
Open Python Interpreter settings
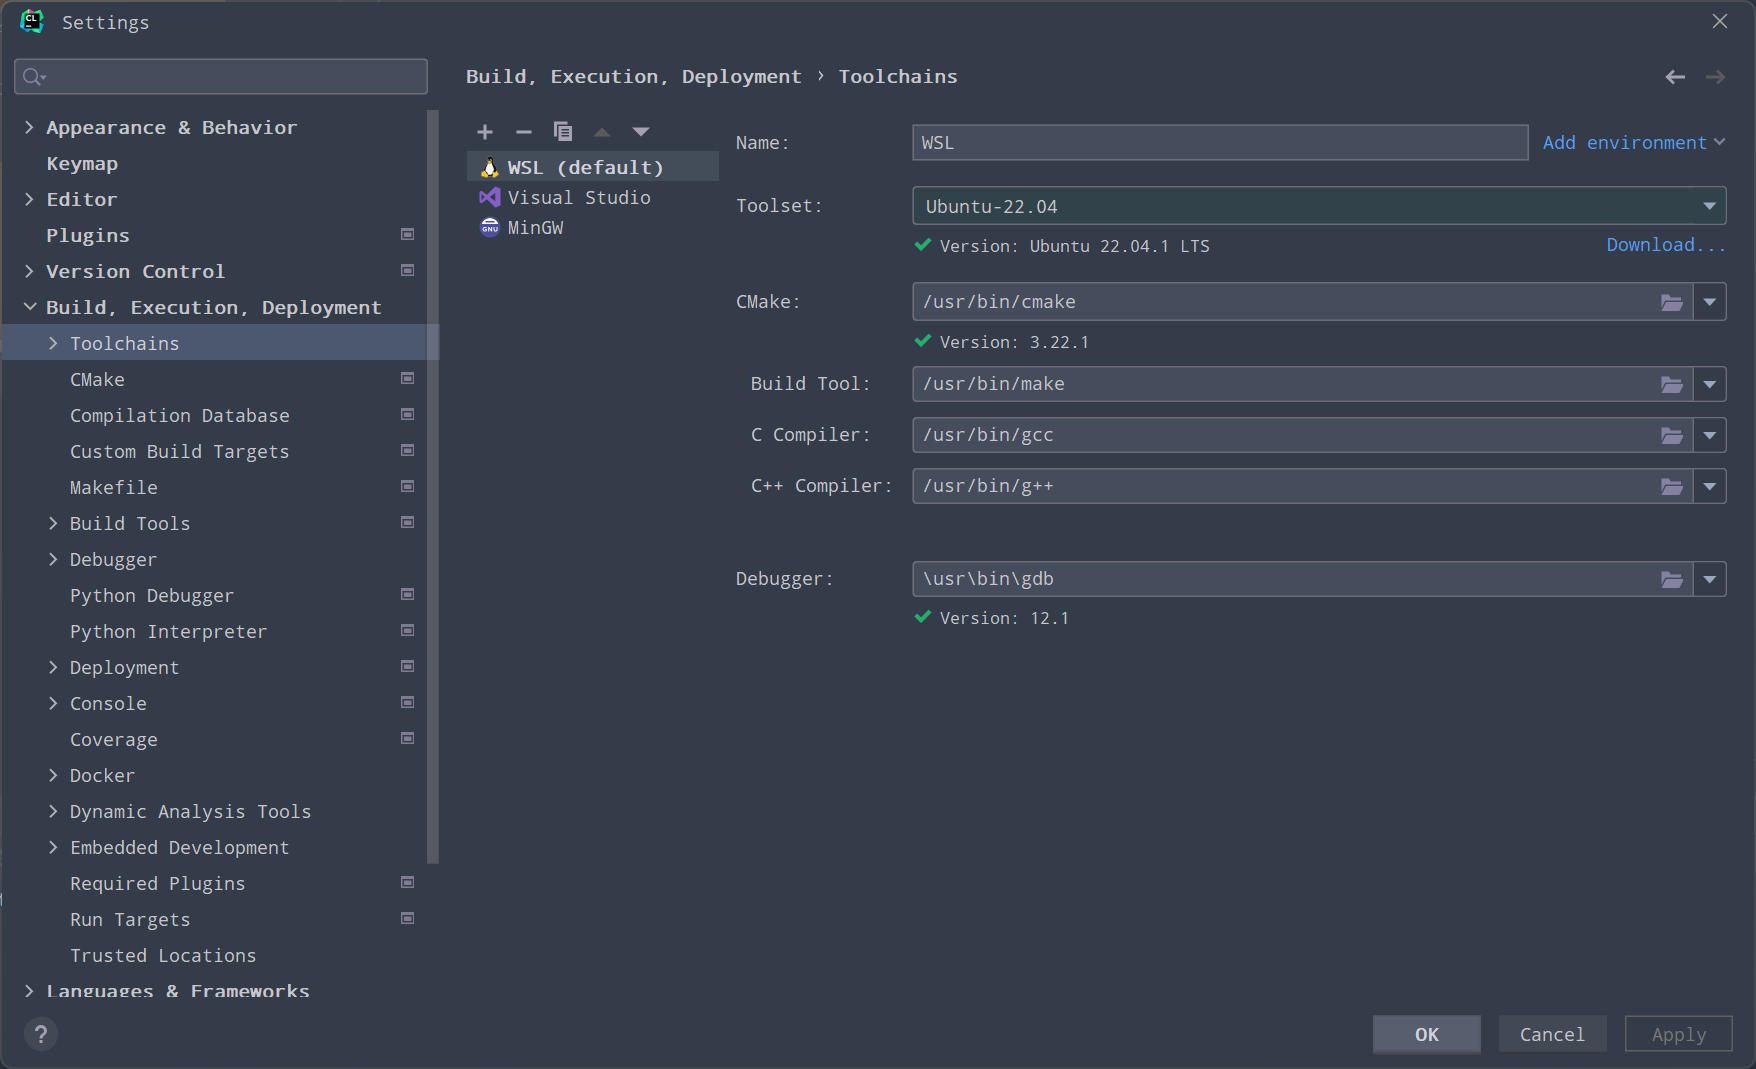[168, 631]
